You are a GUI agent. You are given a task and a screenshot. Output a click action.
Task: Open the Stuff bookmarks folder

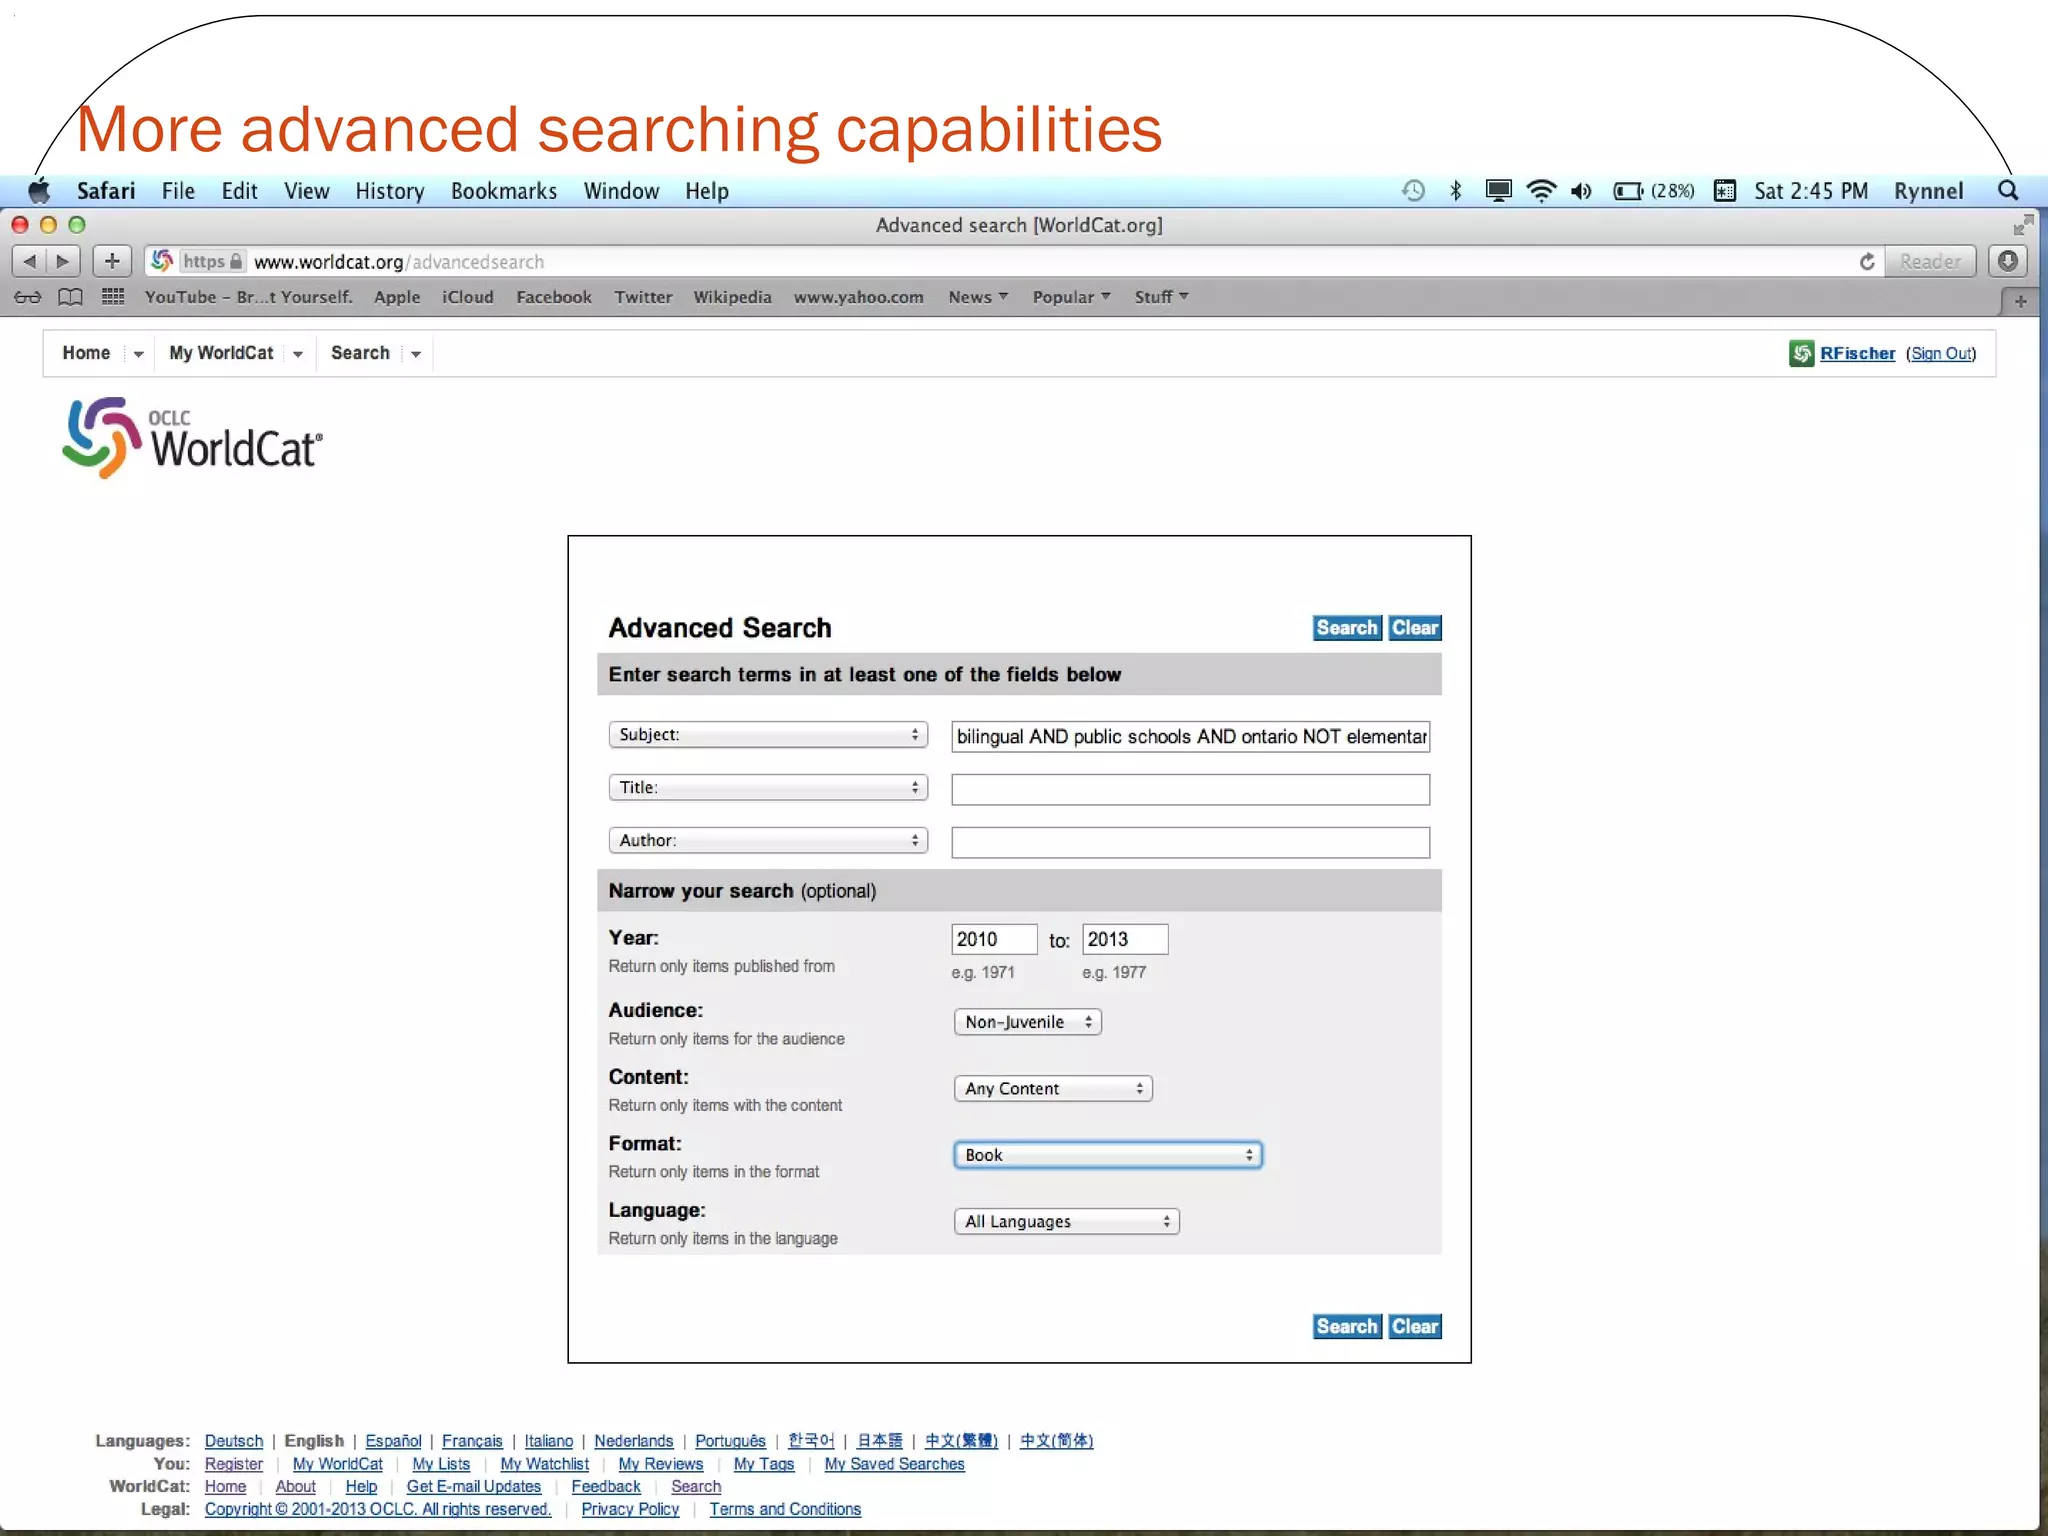pos(1161,297)
